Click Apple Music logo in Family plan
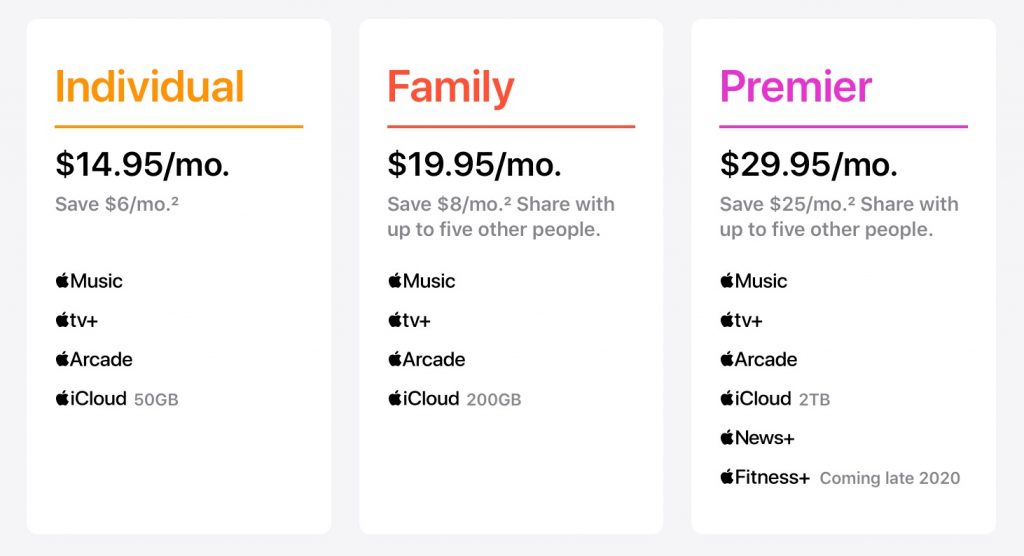This screenshot has height=556, width=1024. point(421,281)
